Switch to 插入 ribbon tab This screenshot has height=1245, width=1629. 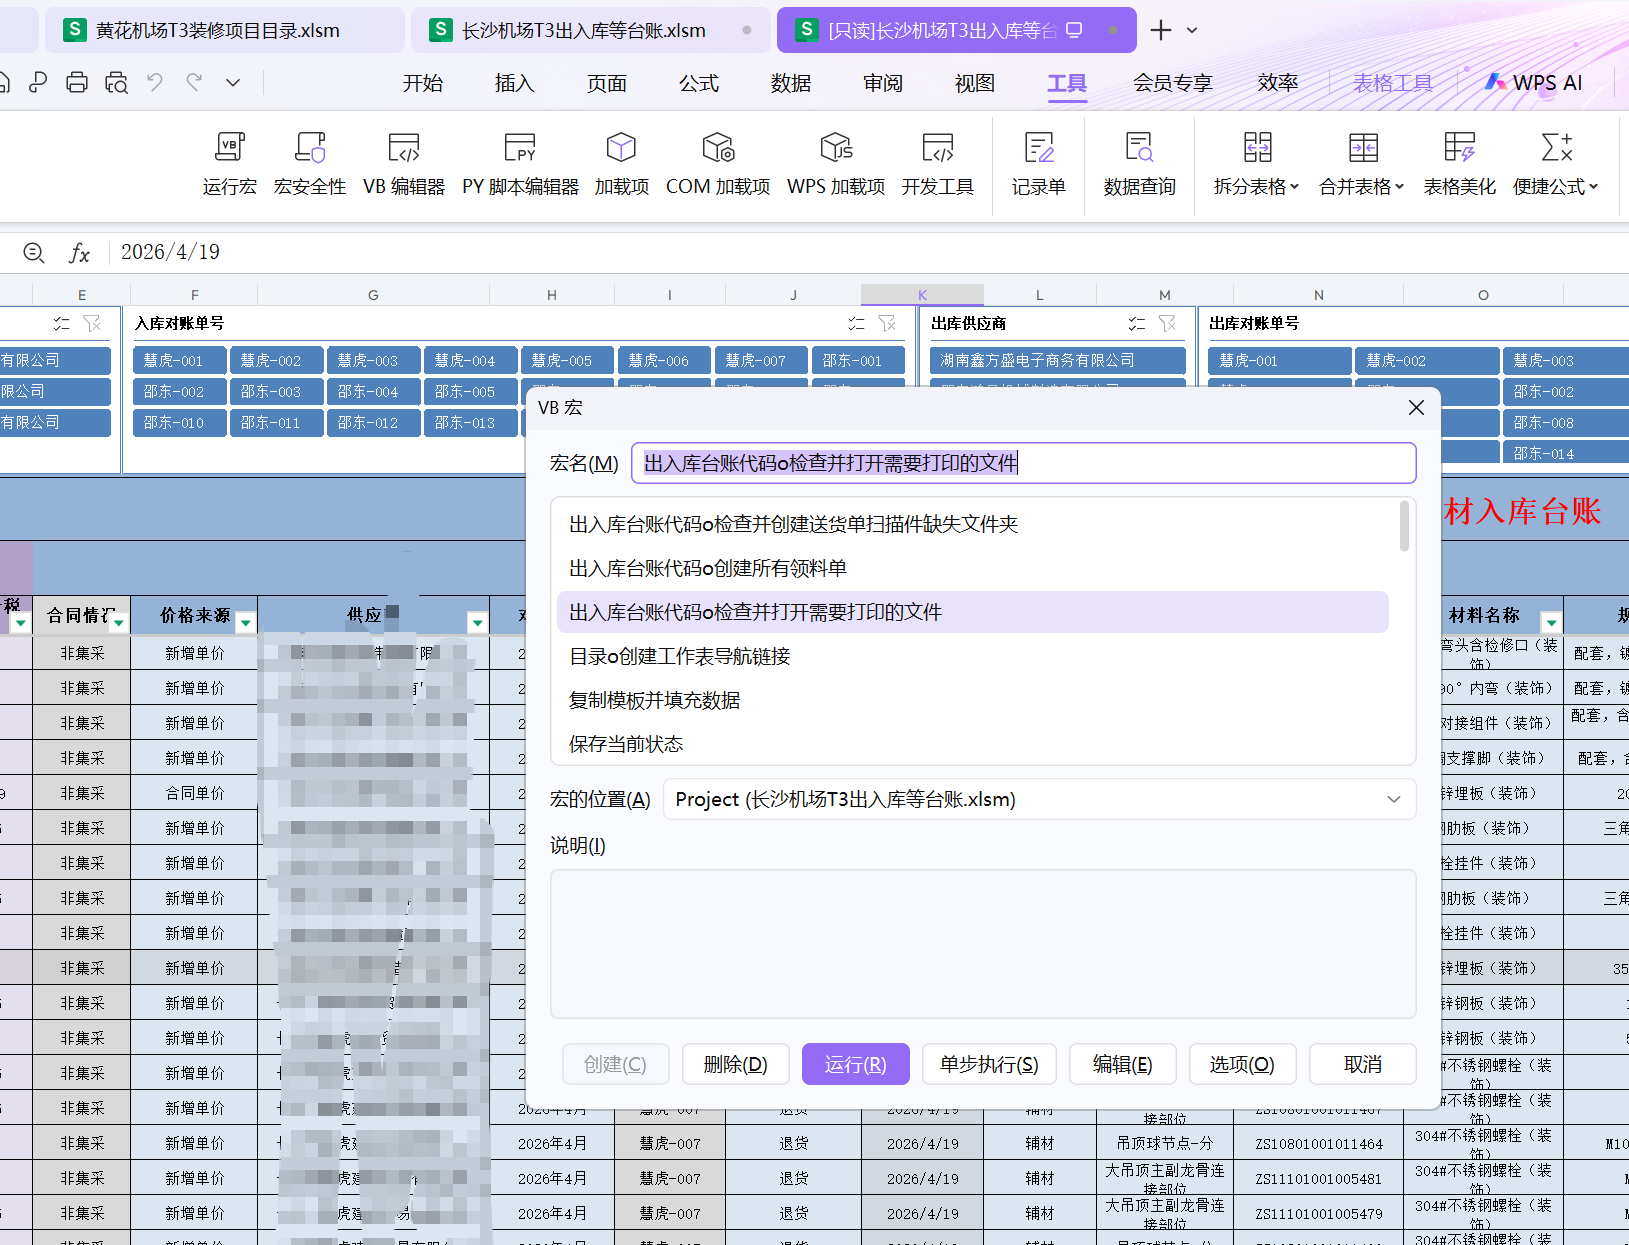pyautogui.click(x=515, y=83)
